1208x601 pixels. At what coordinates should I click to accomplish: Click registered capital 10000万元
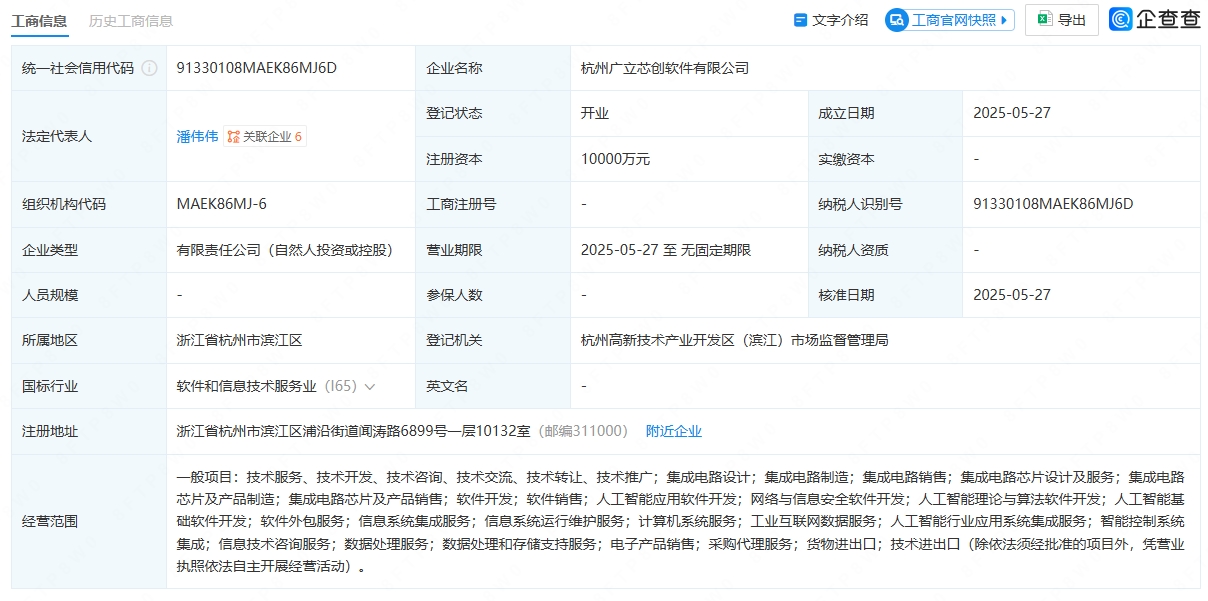(615, 159)
